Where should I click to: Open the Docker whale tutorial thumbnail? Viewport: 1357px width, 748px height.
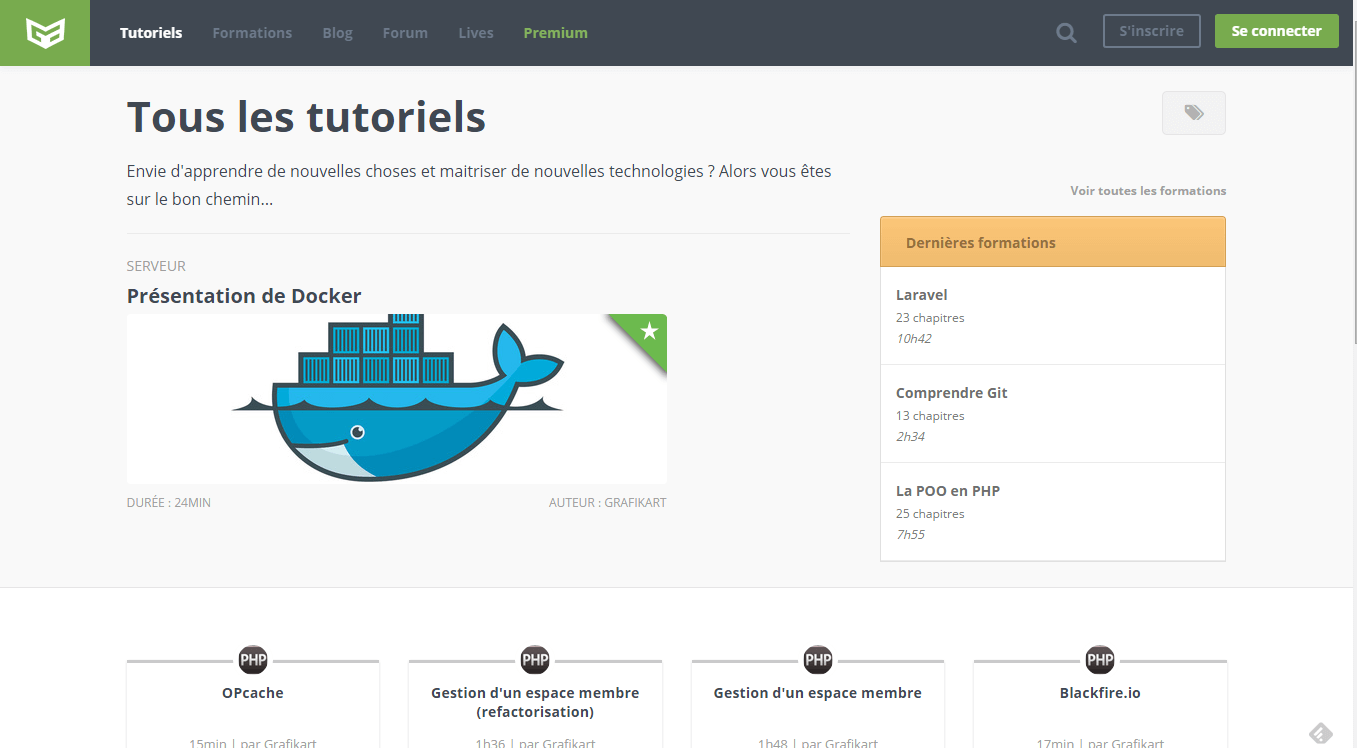coord(396,399)
